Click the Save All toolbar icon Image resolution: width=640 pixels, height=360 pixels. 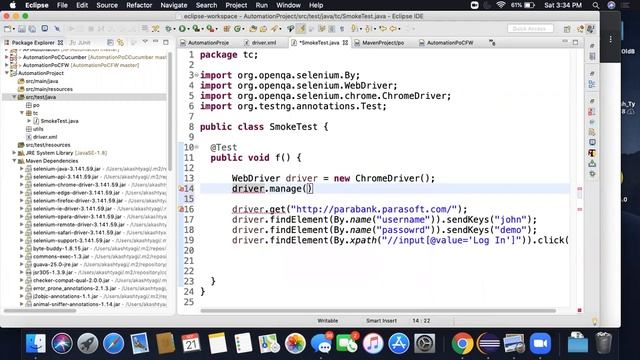coord(32,29)
